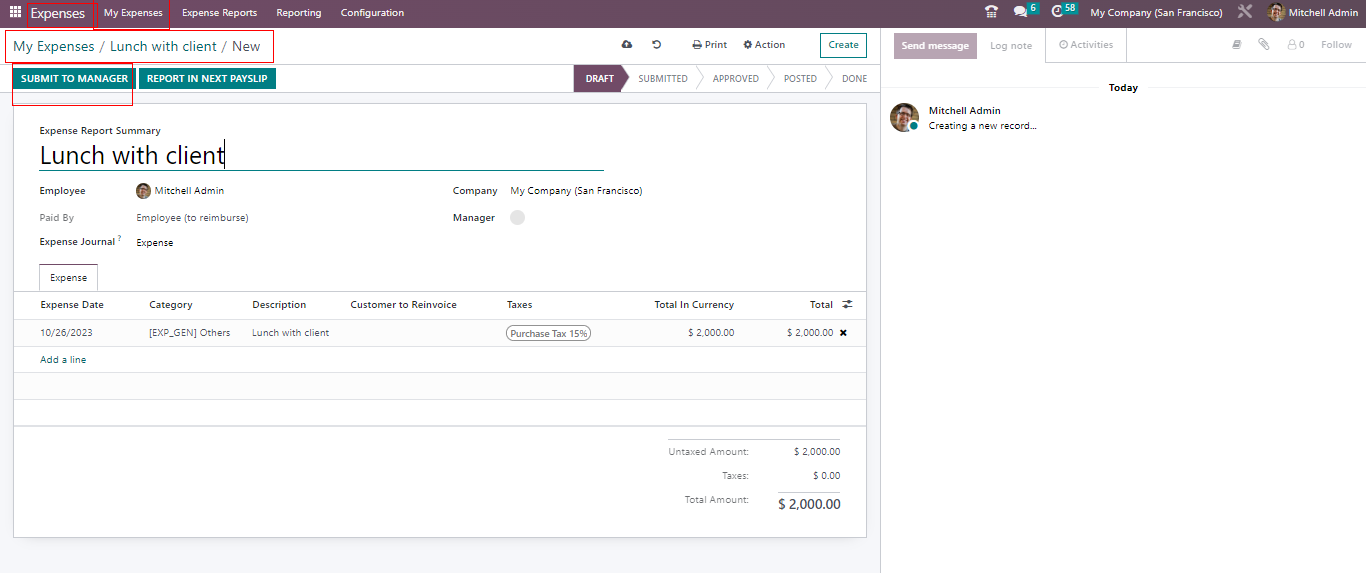Screen dimensions: 1366x573
Task: Click the Expense Report Summary title field
Action: pos(320,155)
